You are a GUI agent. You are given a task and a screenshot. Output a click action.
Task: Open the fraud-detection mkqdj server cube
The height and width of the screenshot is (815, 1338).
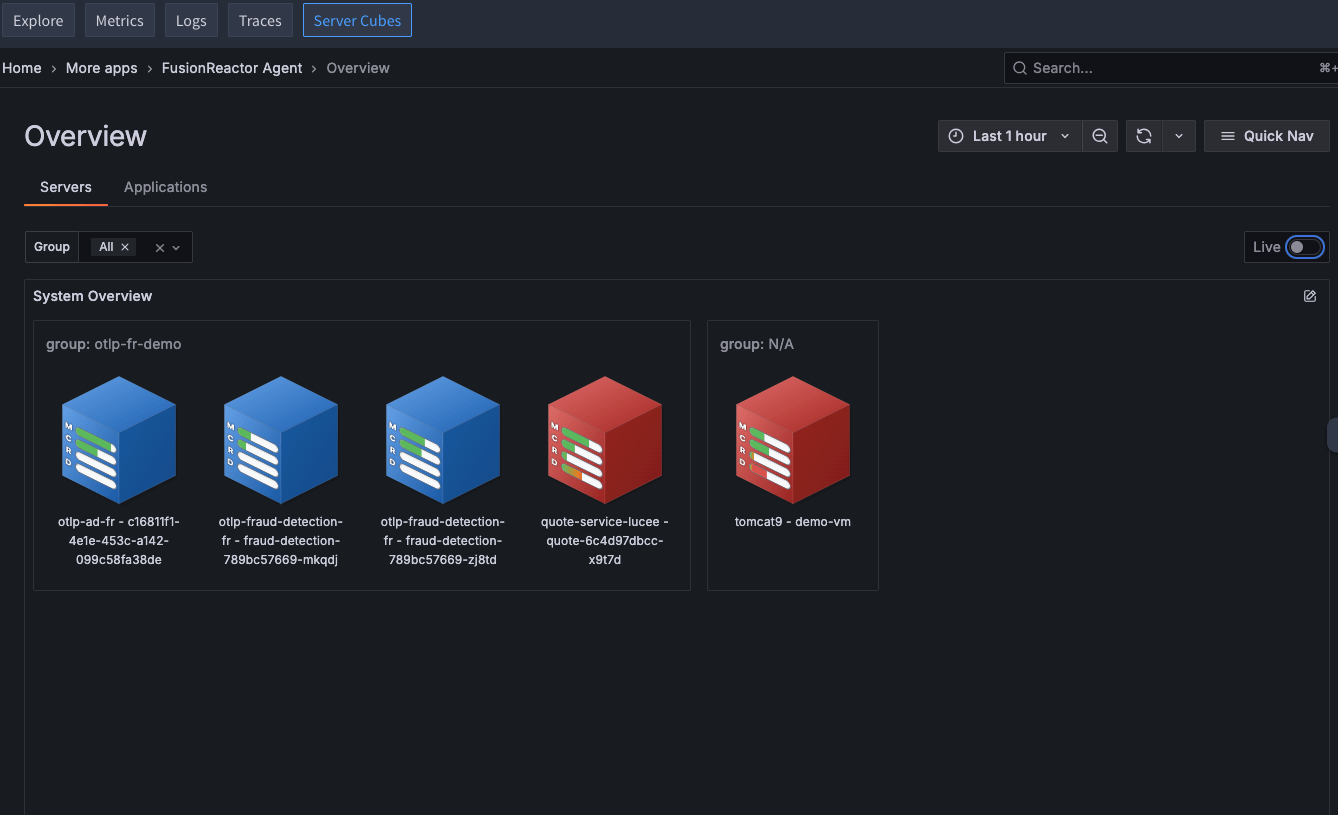[x=280, y=440]
